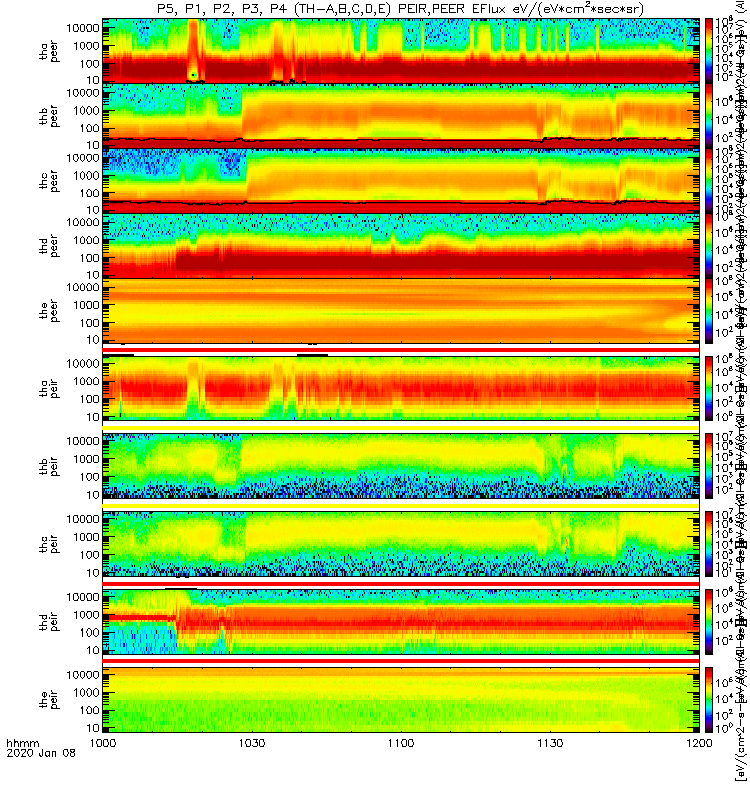
Task: Click the 1030 time axis tick label
Action: click(x=252, y=743)
